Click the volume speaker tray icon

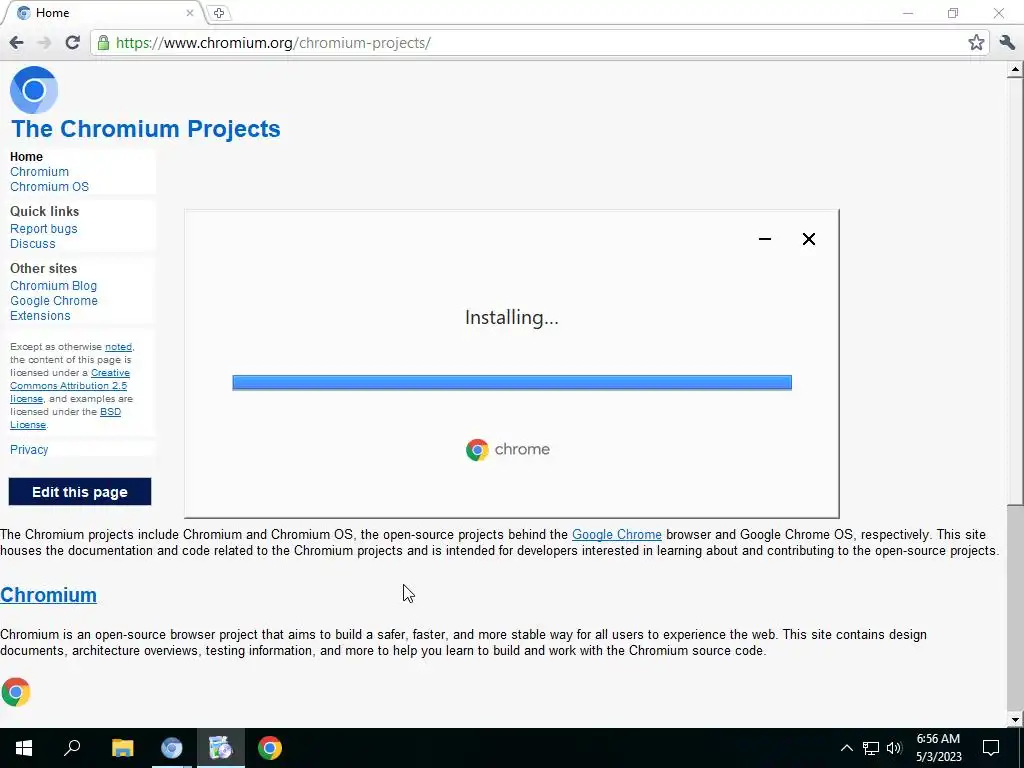894,748
